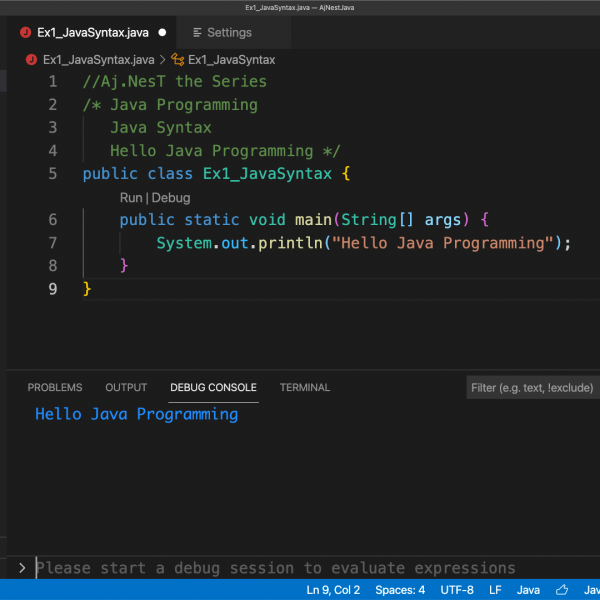Screen dimensions: 600x600
Task: Open Ex1_JavaSyntax.java breadcrumb file dropdown
Action: click(x=98, y=60)
